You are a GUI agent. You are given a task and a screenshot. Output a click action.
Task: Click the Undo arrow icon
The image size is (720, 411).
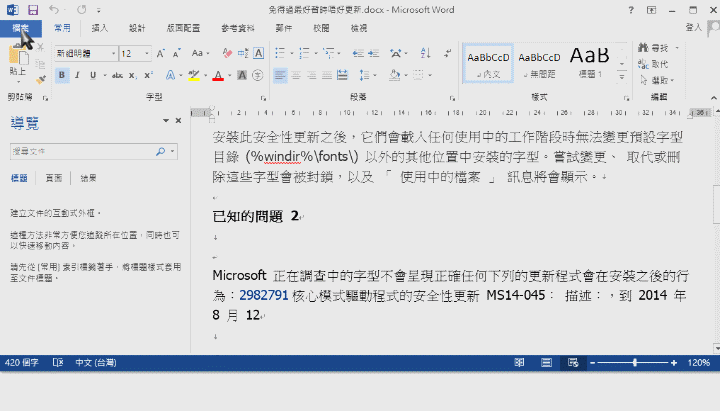(54, 10)
